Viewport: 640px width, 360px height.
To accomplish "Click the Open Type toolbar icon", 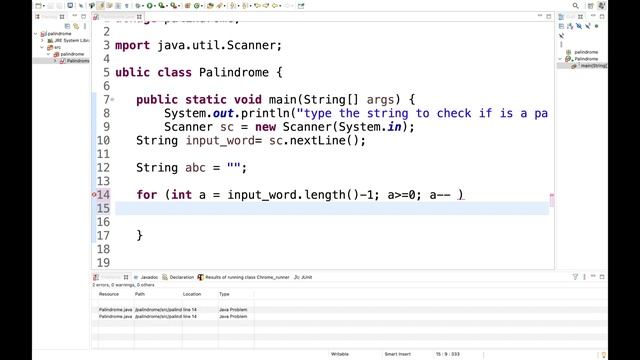I will point(210,6).
